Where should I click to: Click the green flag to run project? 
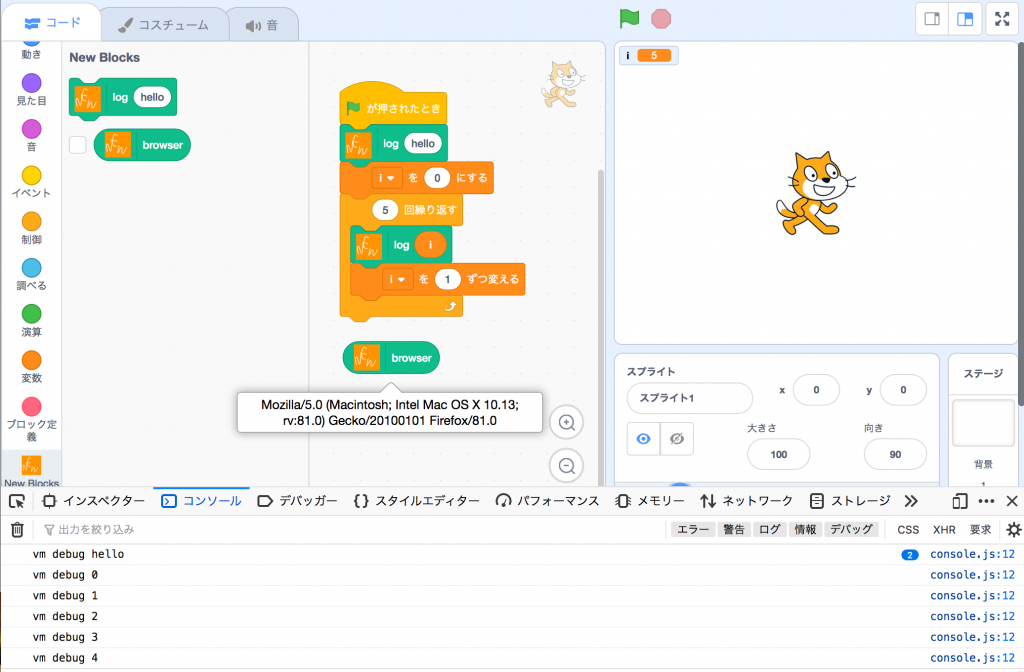pyautogui.click(x=629, y=18)
